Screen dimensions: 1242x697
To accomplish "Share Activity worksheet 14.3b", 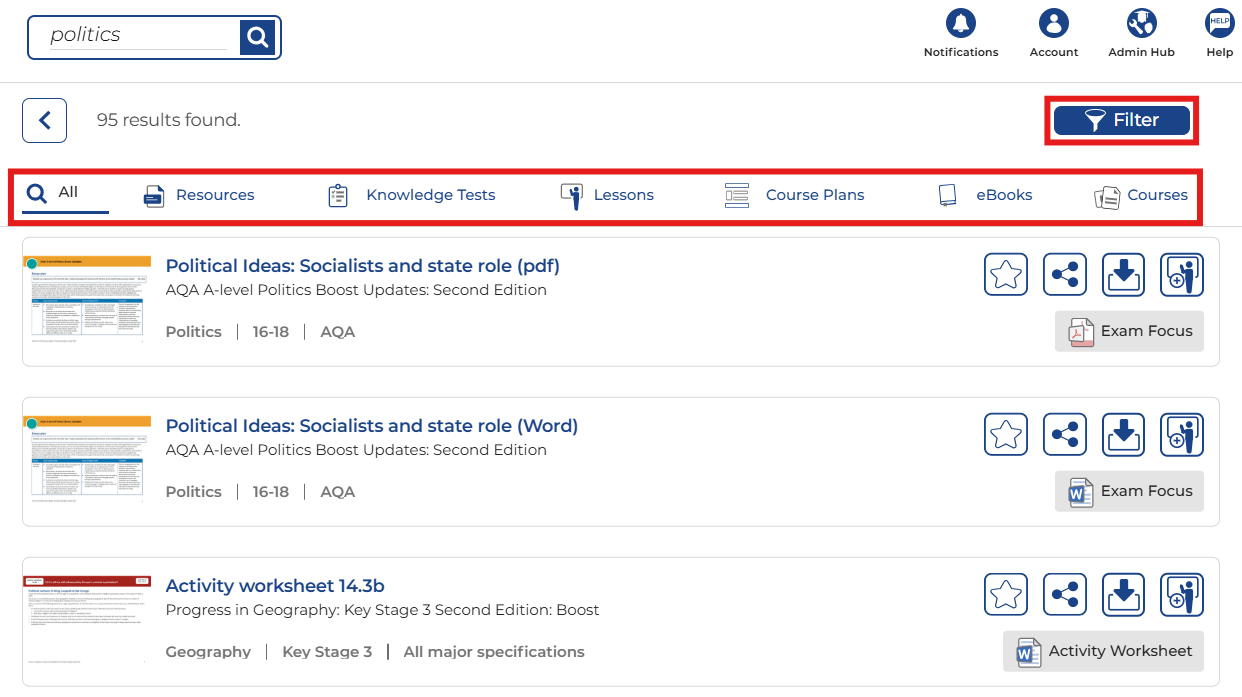I will [x=1064, y=594].
